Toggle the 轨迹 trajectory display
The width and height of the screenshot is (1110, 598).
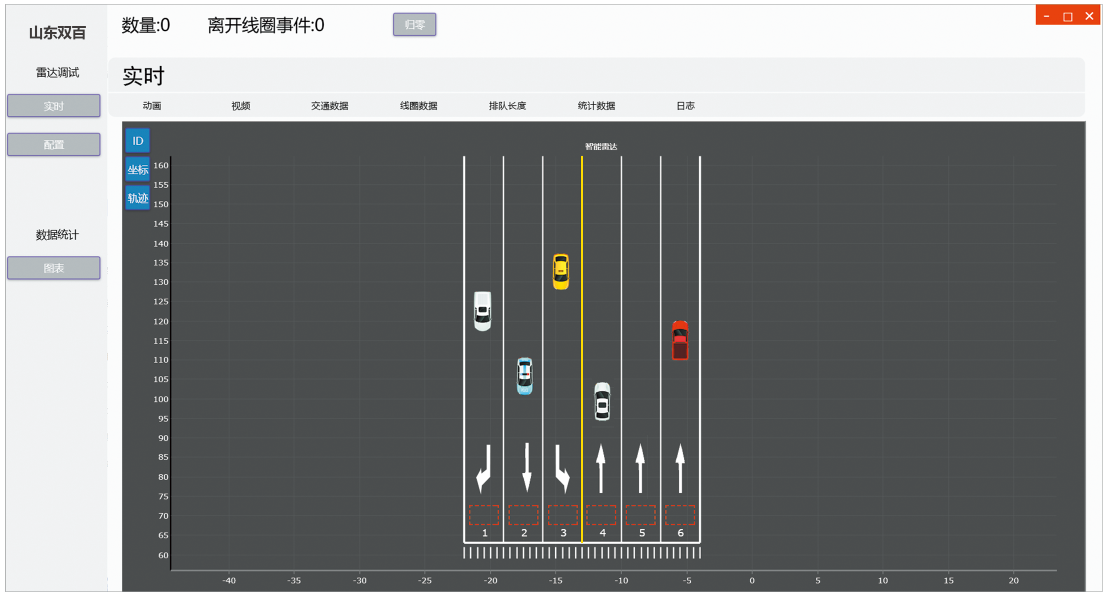click(138, 198)
